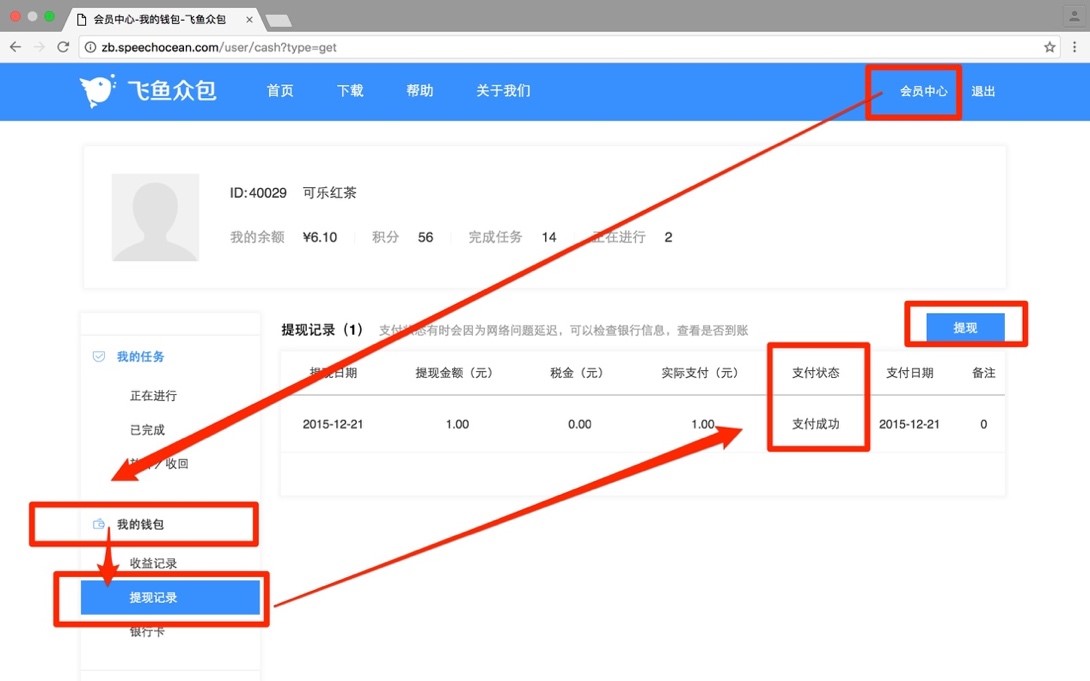The height and width of the screenshot is (681, 1090).
Task: Click the 积分 value 56
Action: (x=425, y=237)
